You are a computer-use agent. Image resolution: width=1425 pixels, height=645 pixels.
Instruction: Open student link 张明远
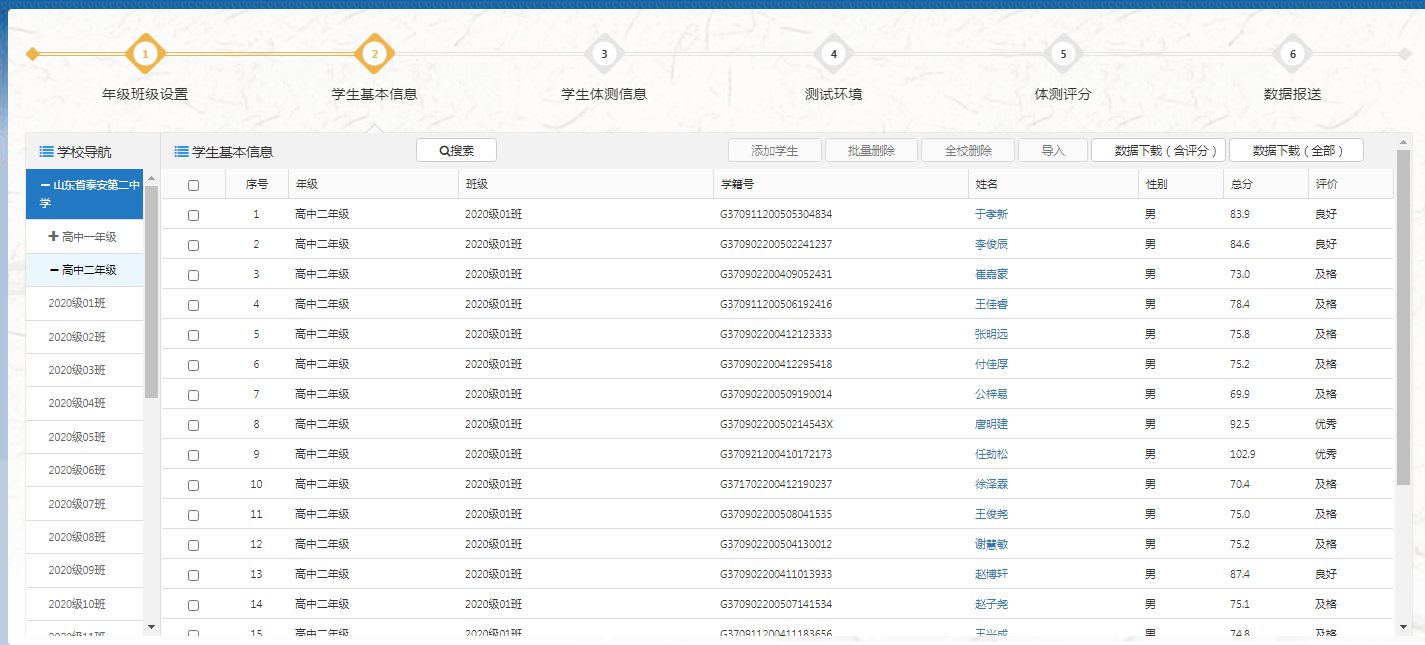click(991, 334)
